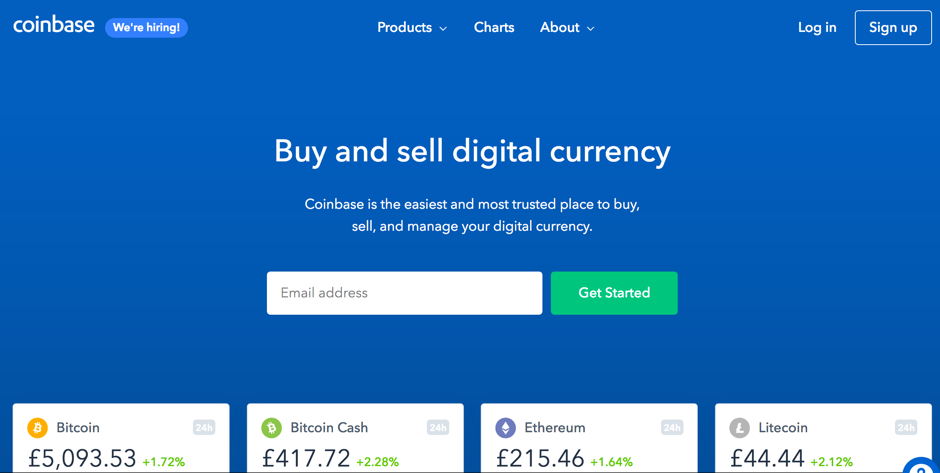Click the green Get Started button

tap(614, 293)
